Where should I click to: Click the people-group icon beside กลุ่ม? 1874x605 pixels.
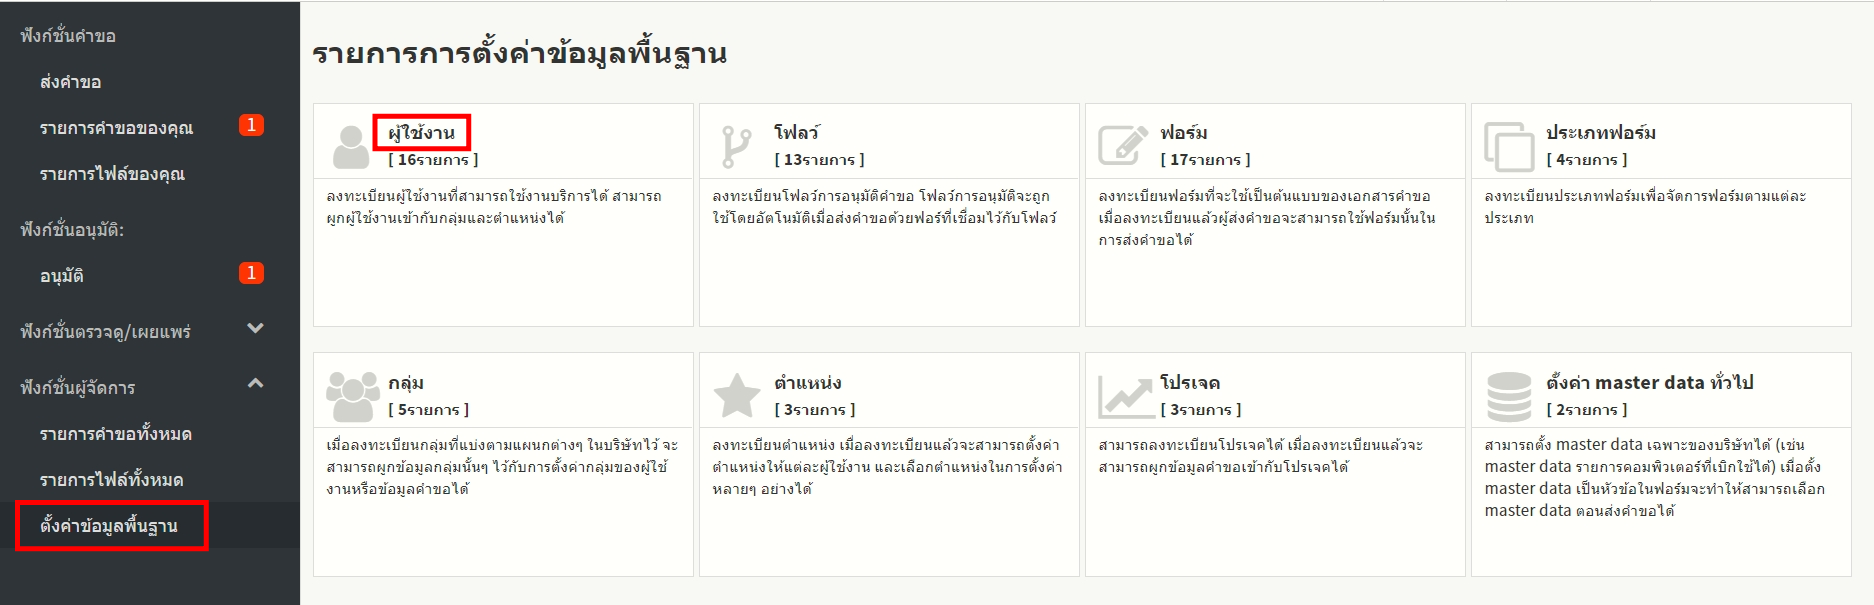(352, 396)
